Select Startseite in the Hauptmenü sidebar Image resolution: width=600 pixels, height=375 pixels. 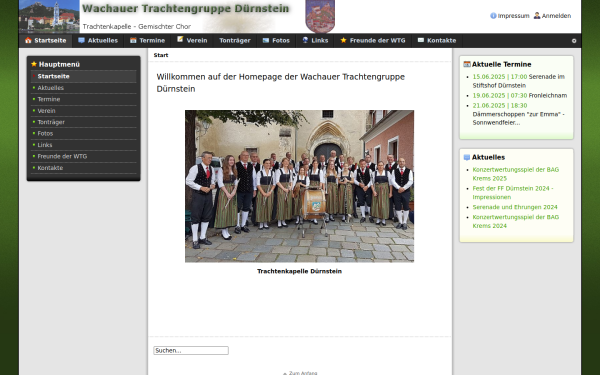click(x=83, y=77)
